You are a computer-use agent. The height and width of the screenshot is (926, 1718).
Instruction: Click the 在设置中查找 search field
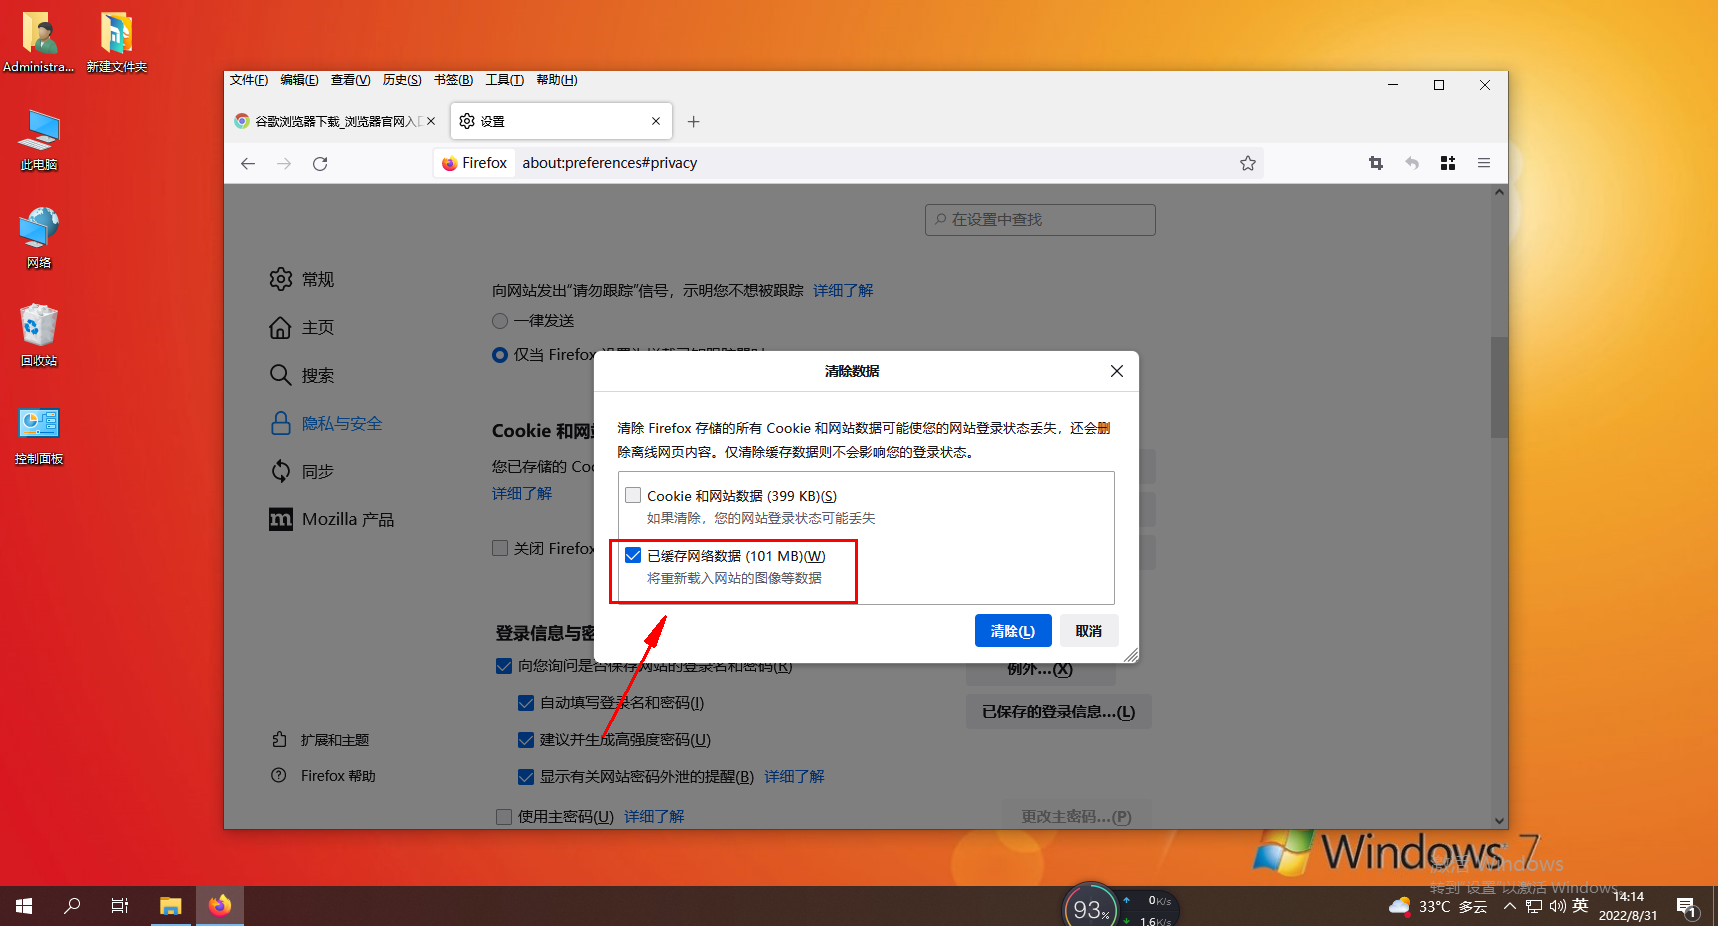pos(1040,220)
